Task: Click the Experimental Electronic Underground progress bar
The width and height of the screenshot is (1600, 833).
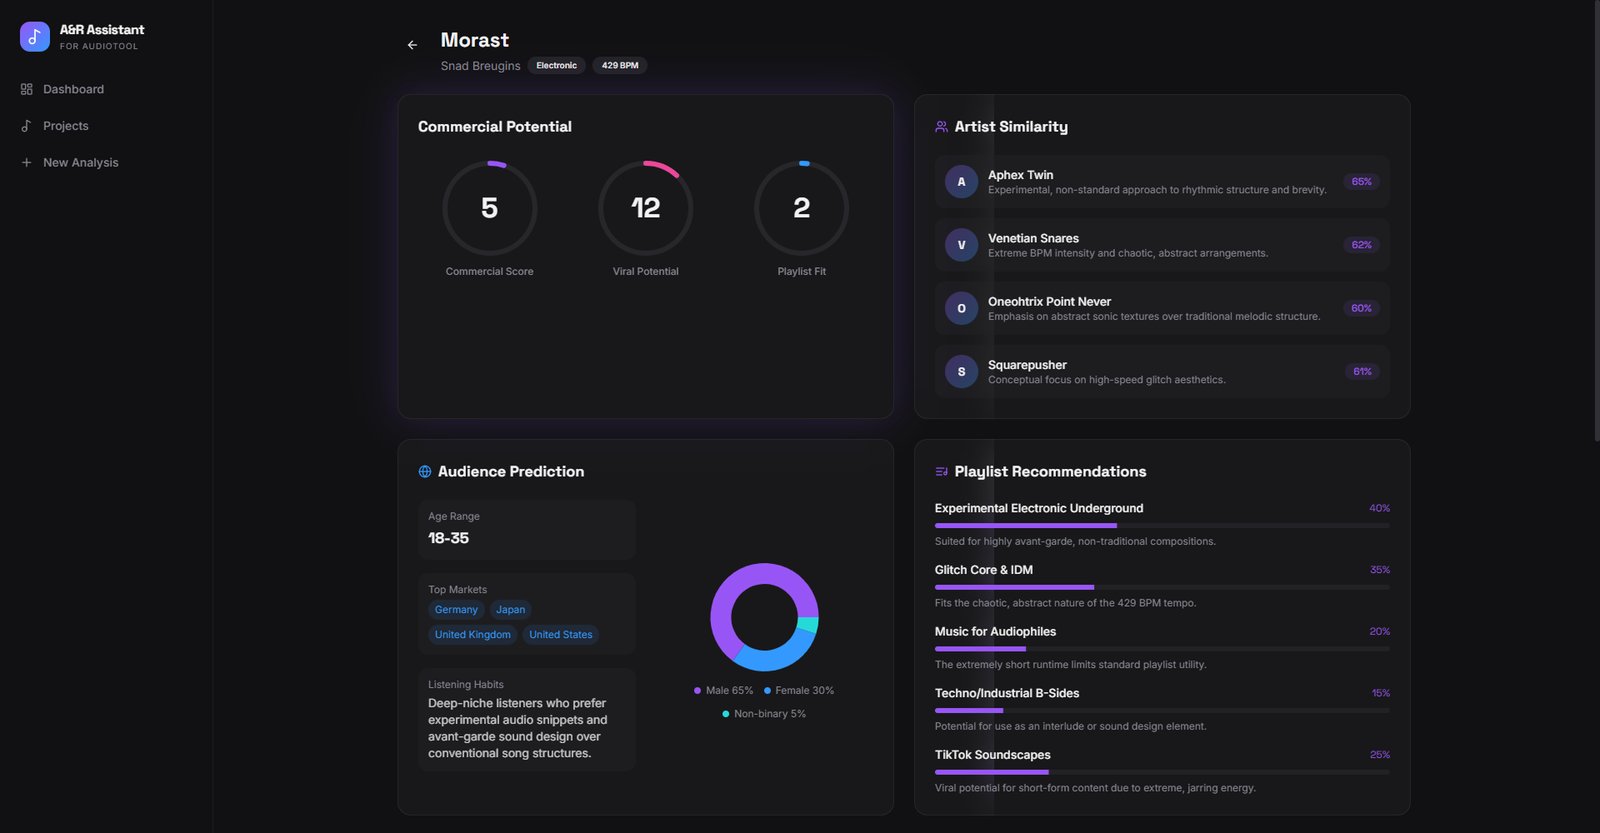Action: pyautogui.click(x=1162, y=525)
